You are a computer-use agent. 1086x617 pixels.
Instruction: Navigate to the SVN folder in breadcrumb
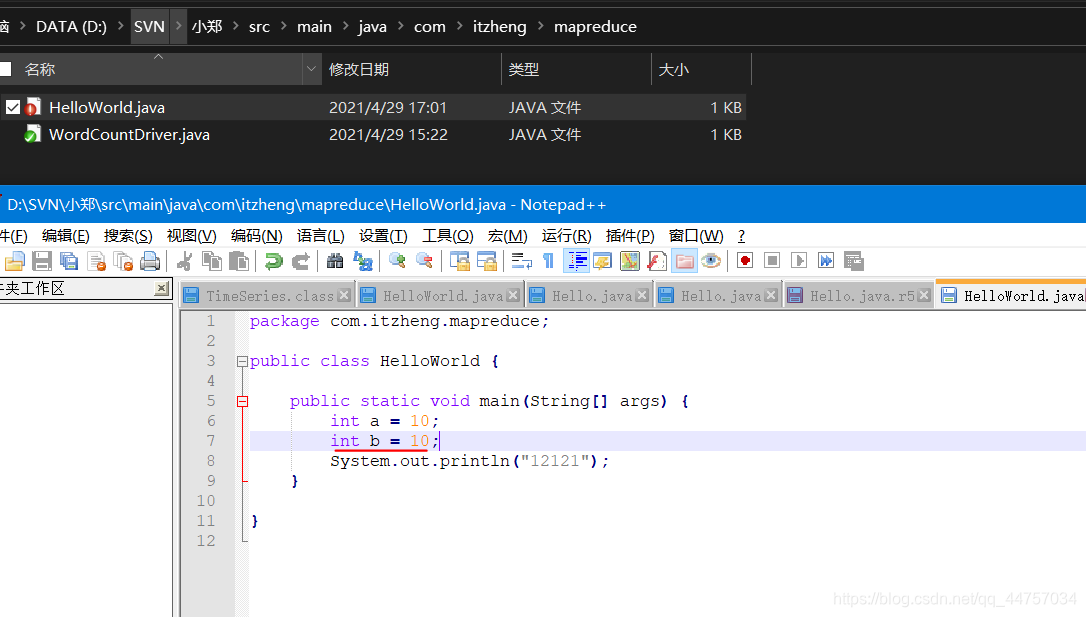149,27
